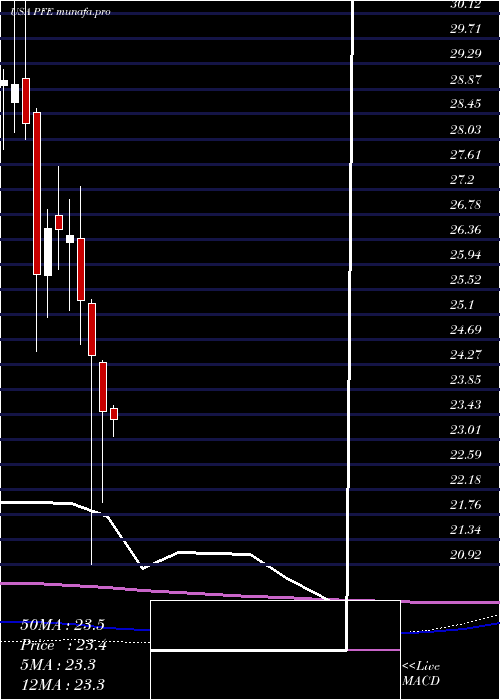Click the <<Live MACD label
The height and width of the screenshot is (700, 500).
(x=421, y=674)
